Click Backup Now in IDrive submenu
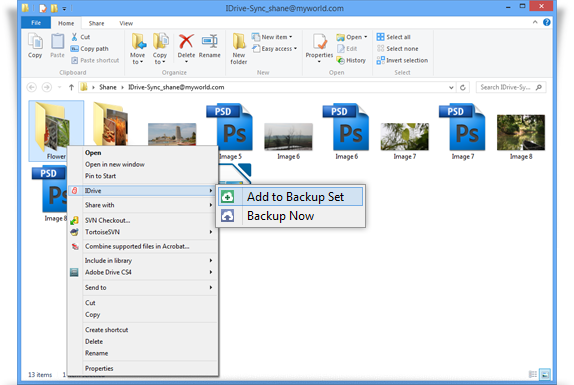574x385 pixels. (291, 216)
